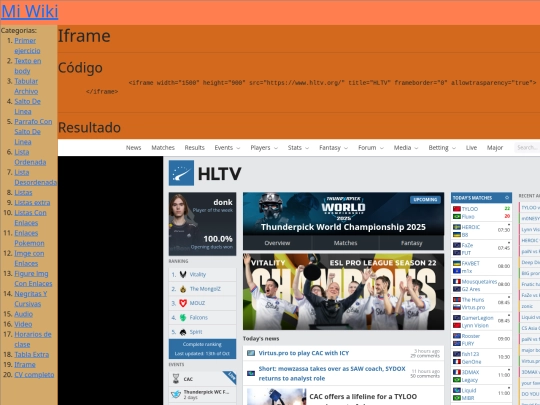The image size is (540, 405).
Task: Open the Tabular Archivo link
Action: click(x=26, y=86)
